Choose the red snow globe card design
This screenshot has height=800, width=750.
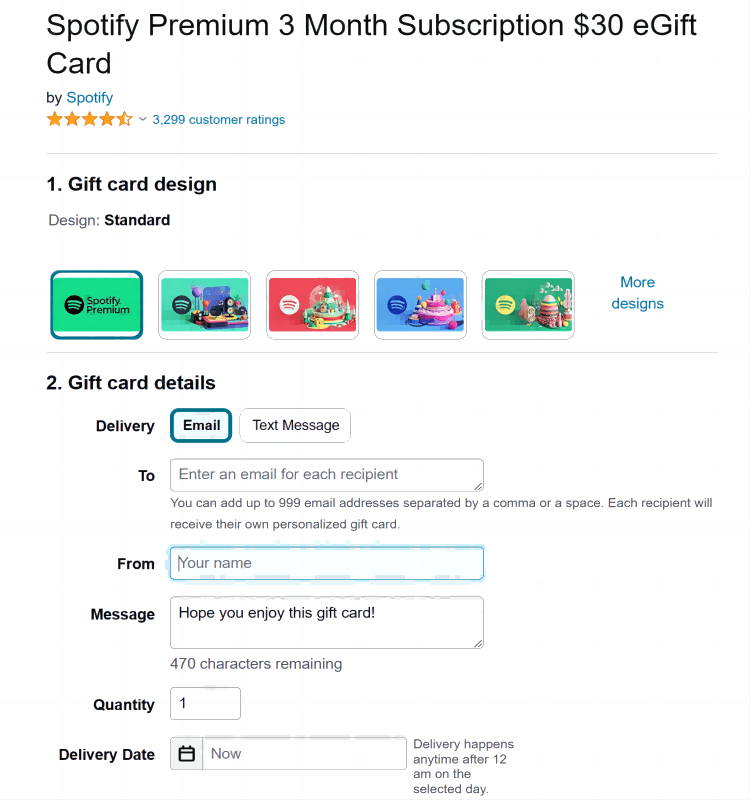(313, 305)
